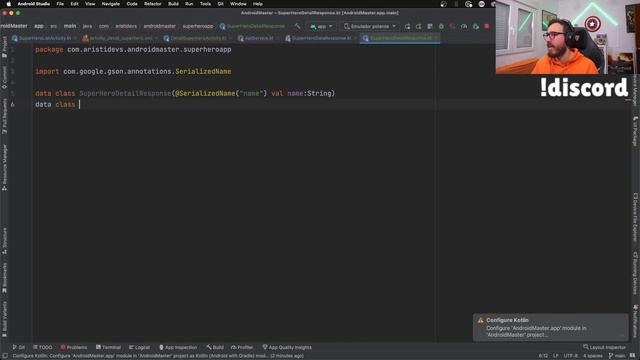The height and width of the screenshot is (360, 640).
Task: Click the package declaration line
Action: tap(133, 49)
